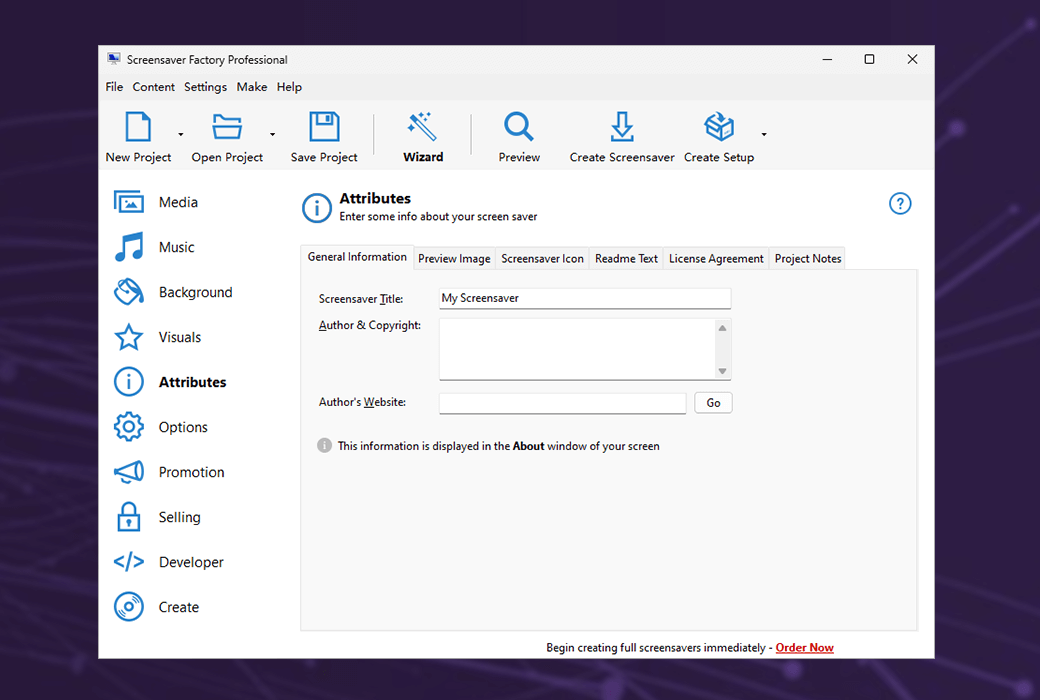Open the Media section icon in sidebar

[x=129, y=202]
